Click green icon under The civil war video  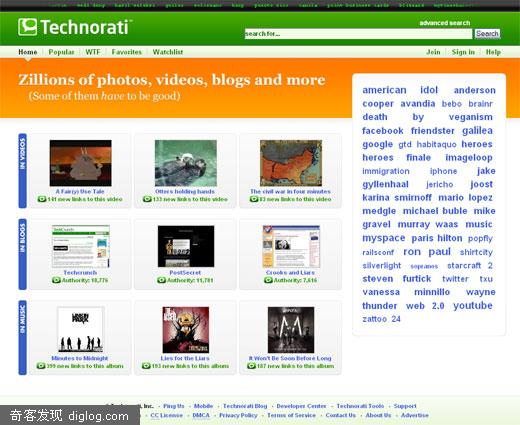(x=254, y=199)
